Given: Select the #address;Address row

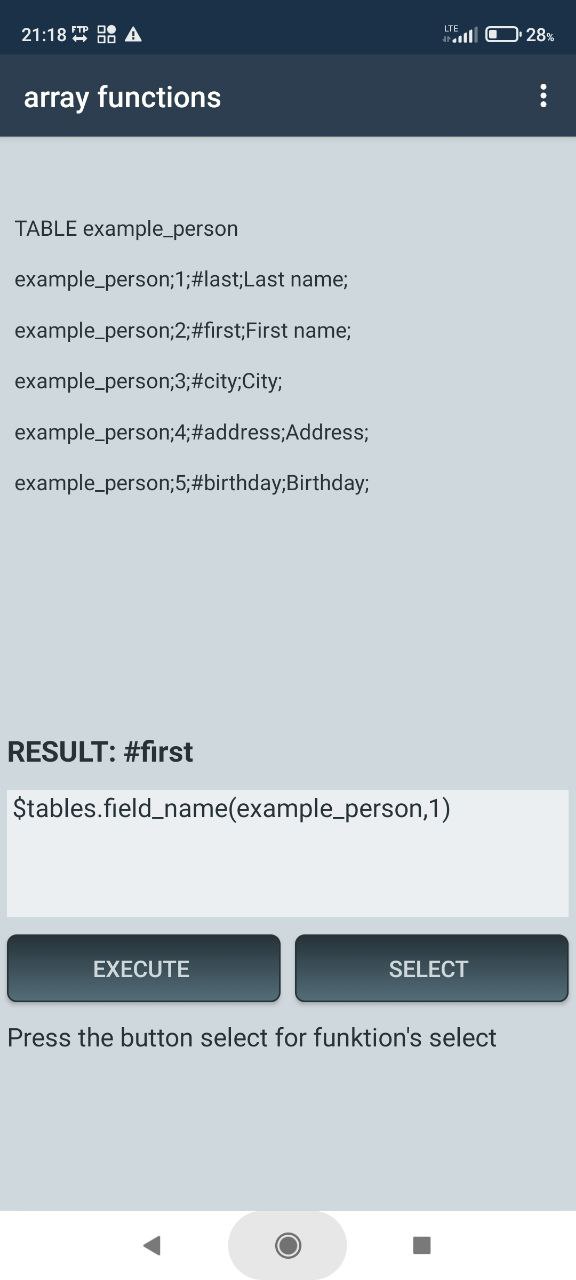Looking at the screenshot, I should [x=192, y=433].
